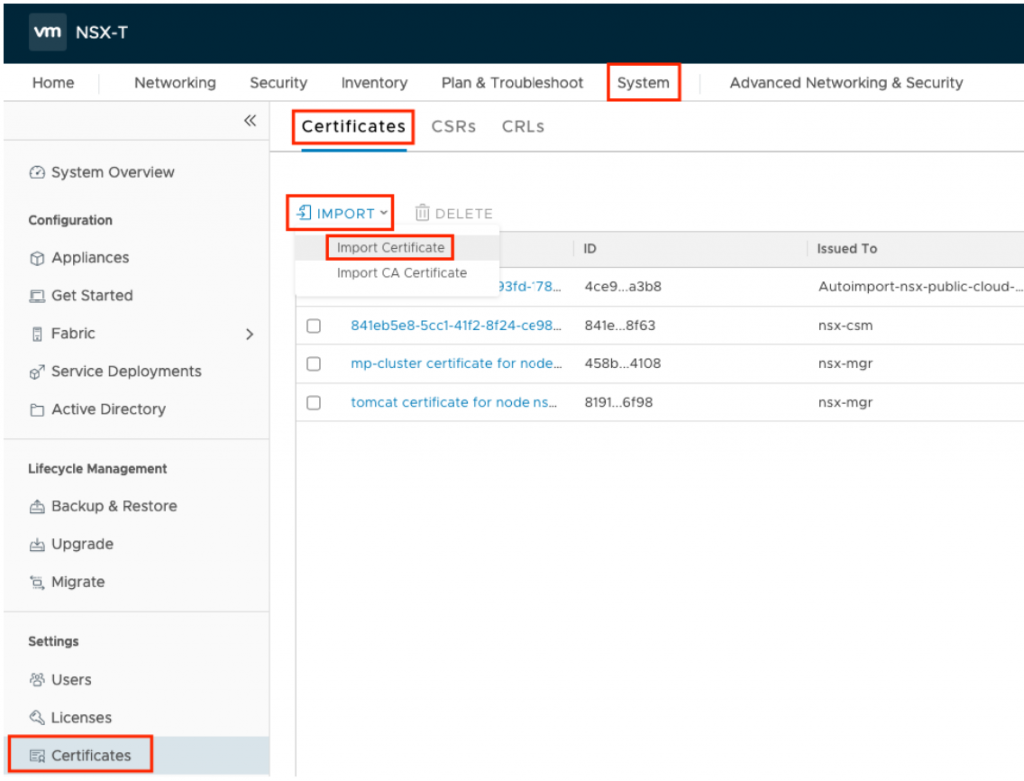Viewport: 1024px width, 781px height.
Task: Open the Networking tab
Action: pos(175,83)
